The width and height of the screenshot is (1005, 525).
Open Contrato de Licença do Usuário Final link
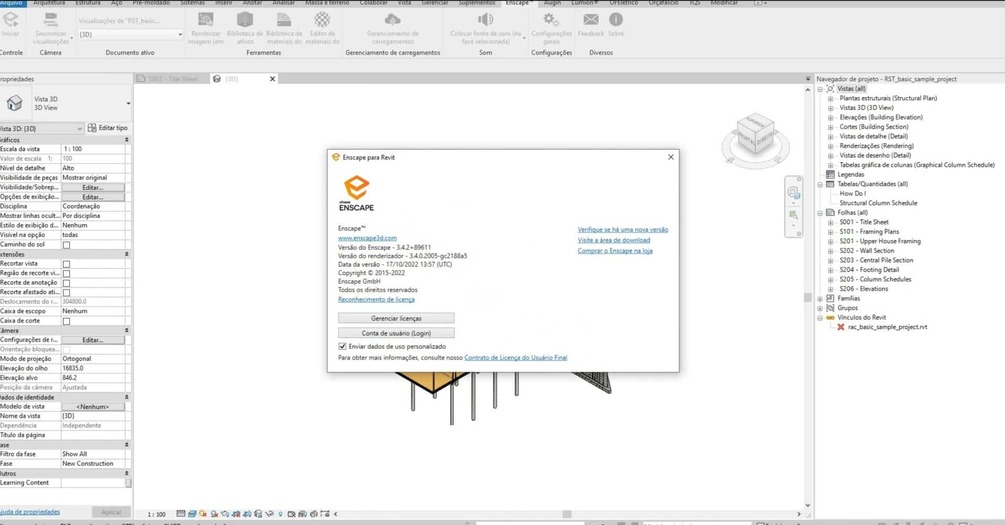click(x=516, y=358)
